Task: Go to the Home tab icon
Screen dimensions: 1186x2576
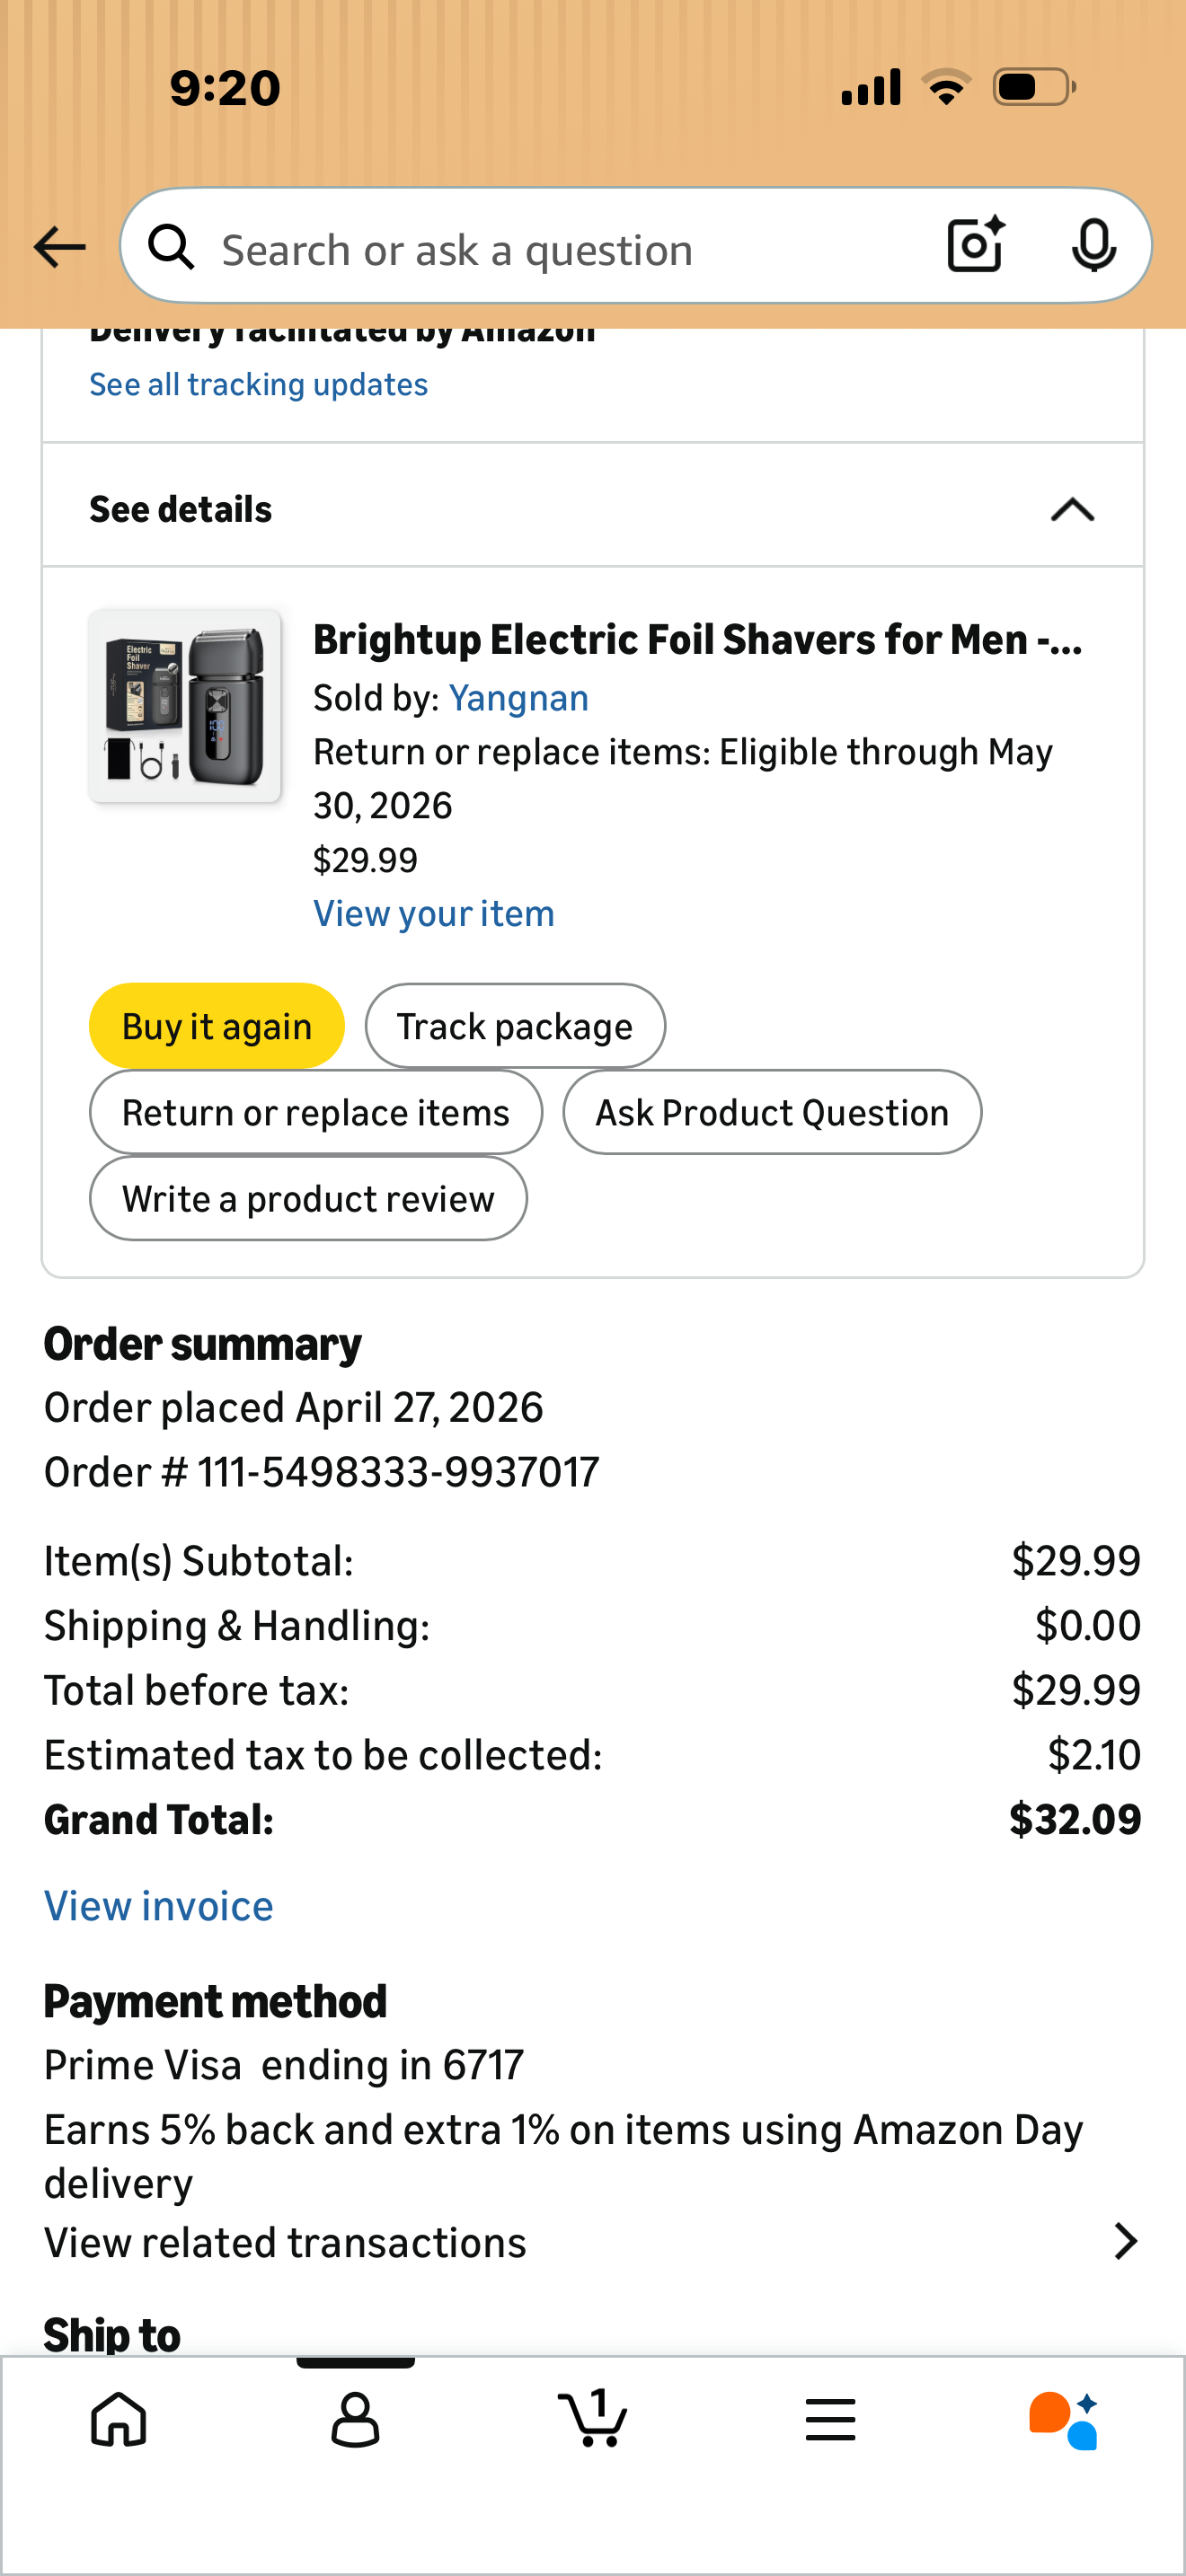Action: [x=119, y=2420]
